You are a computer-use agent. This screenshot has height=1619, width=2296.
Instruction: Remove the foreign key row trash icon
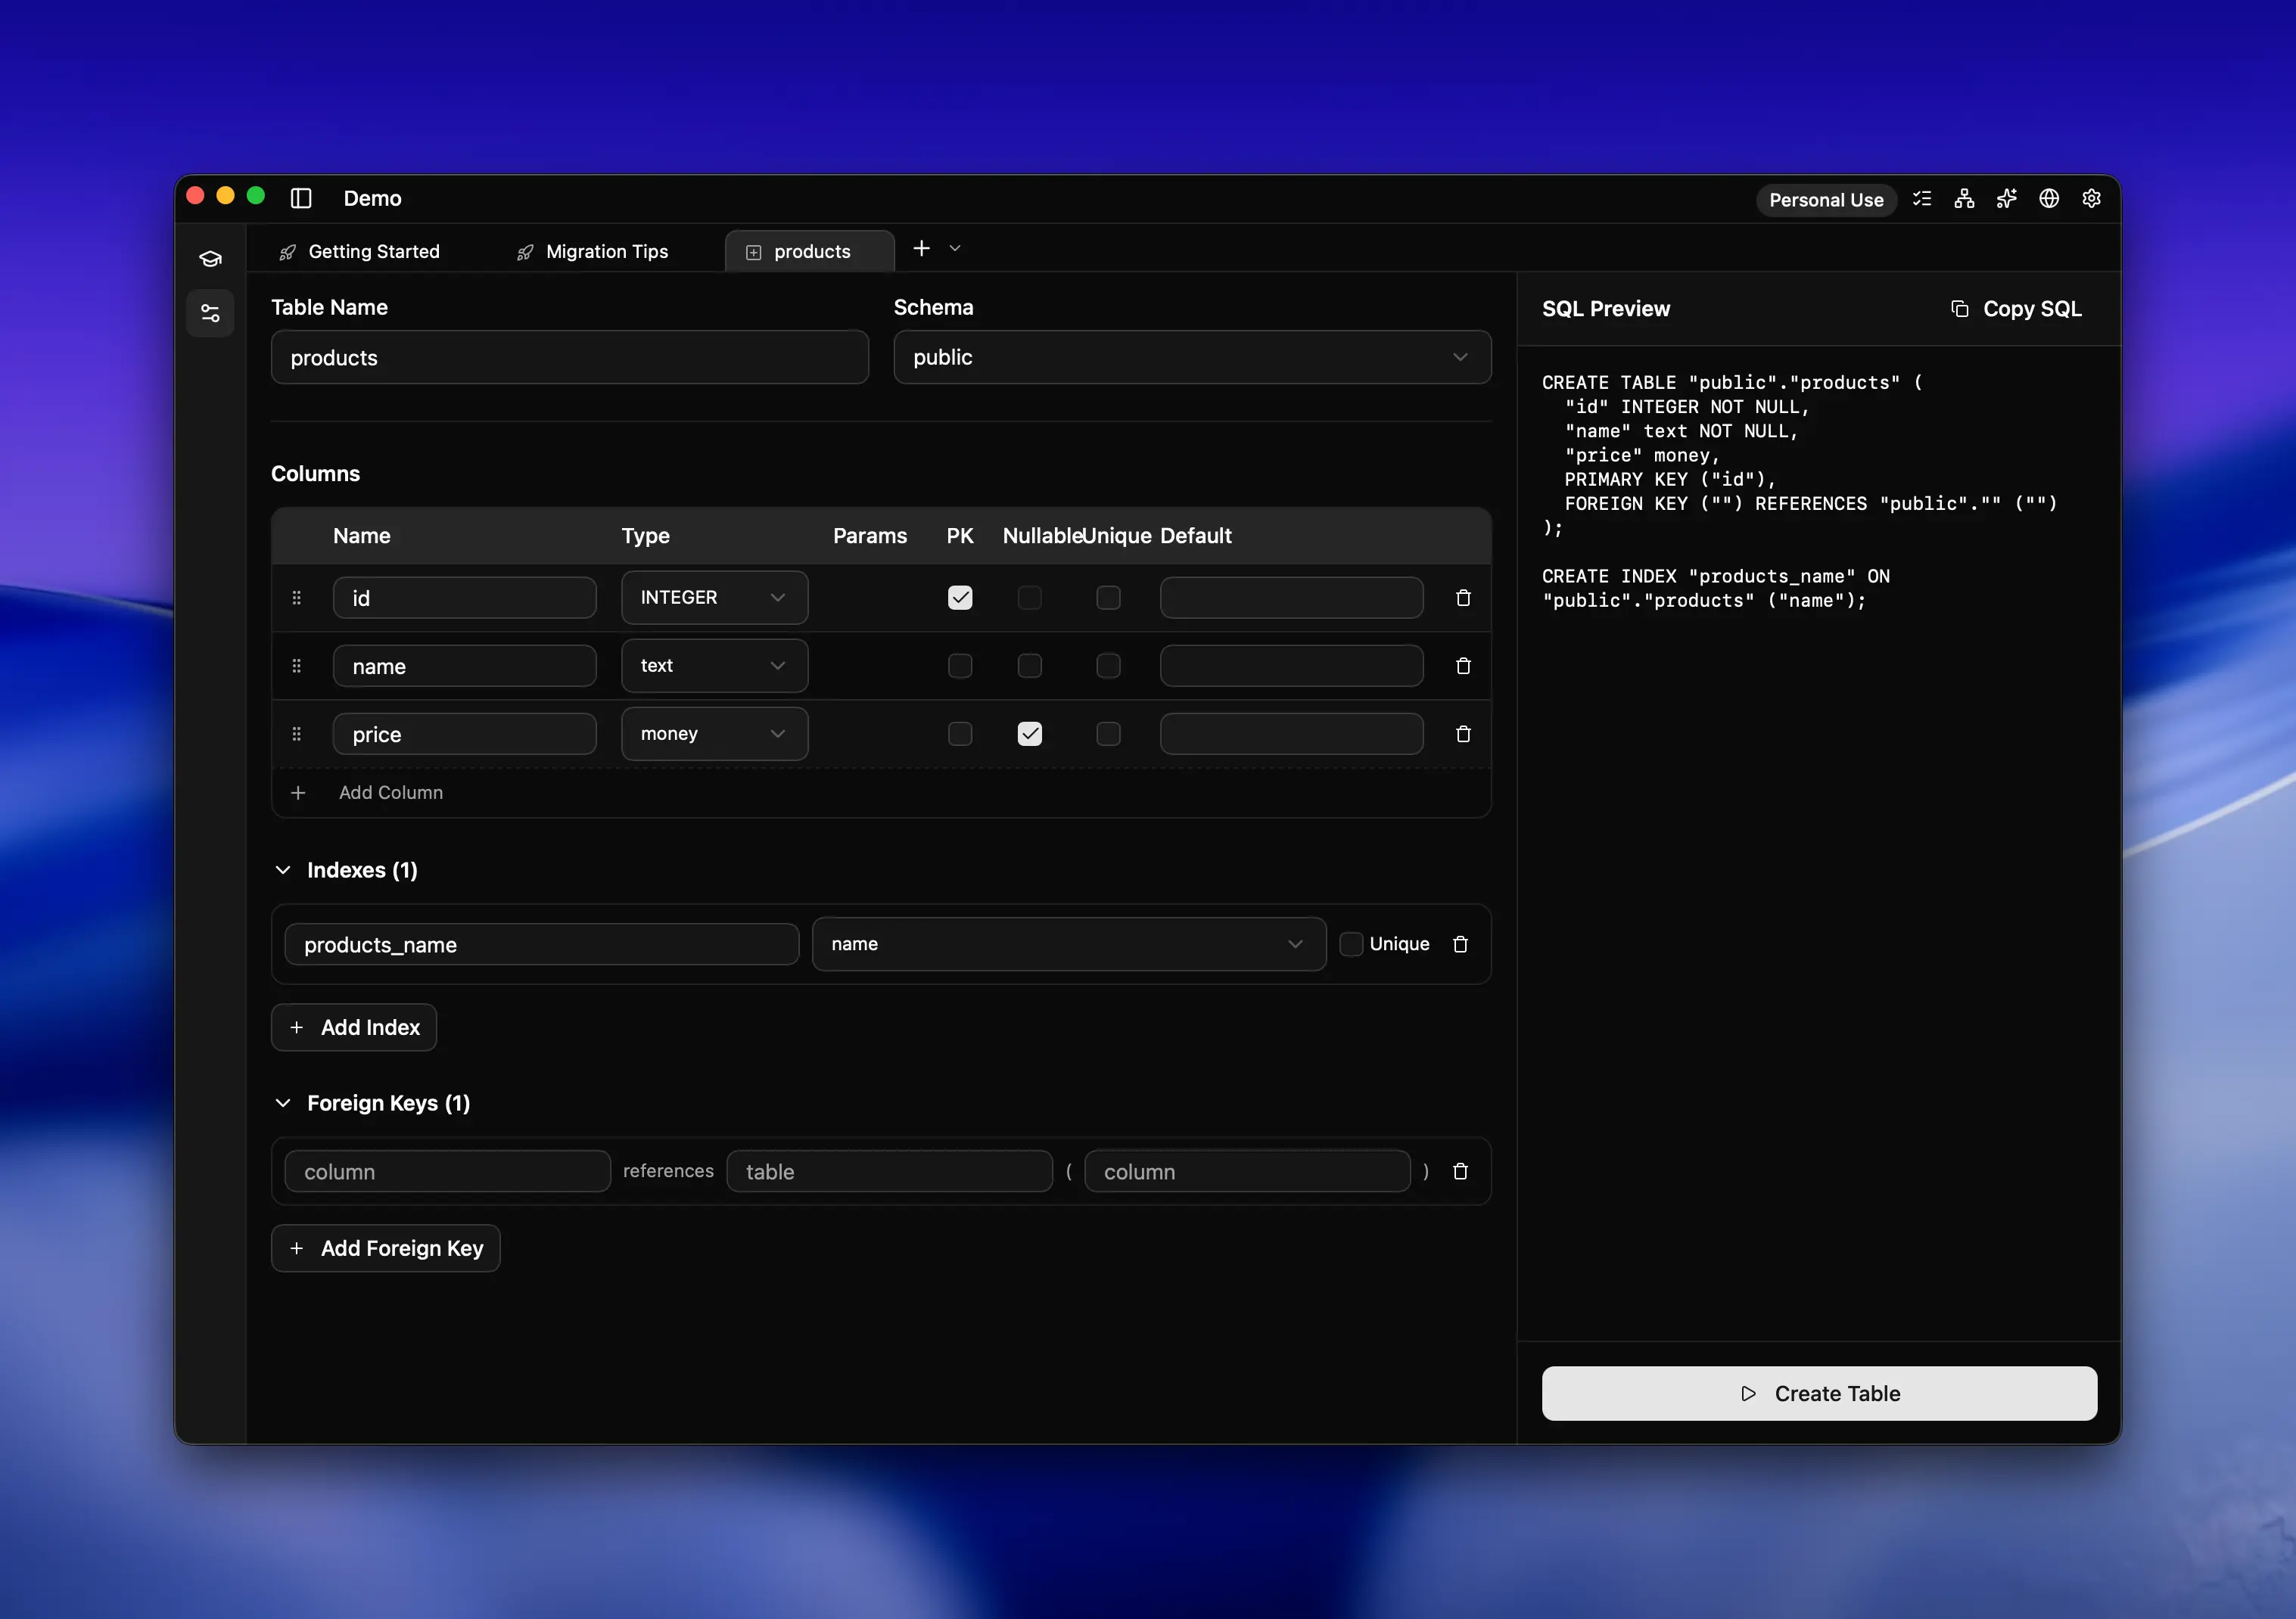(1460, 1171)
